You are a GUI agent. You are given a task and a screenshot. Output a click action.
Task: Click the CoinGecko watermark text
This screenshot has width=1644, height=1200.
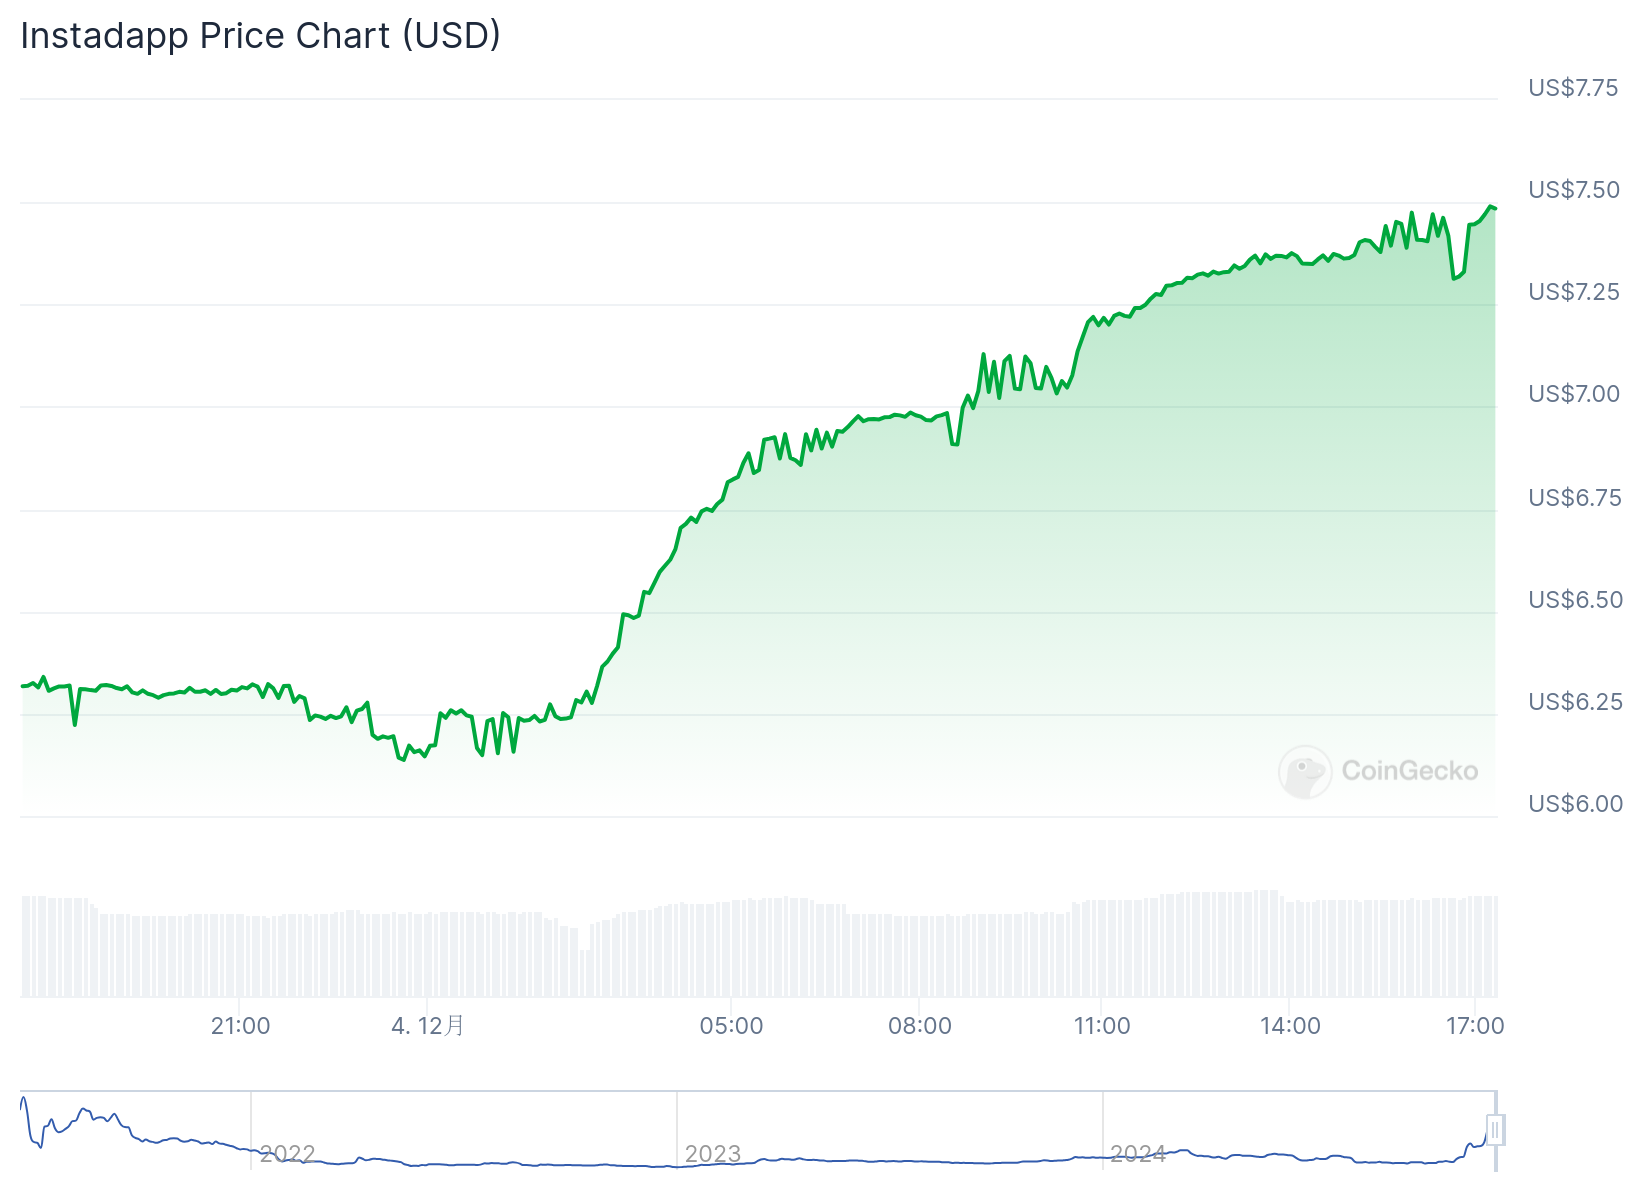pyautogui.click(x=1409, y=771)
